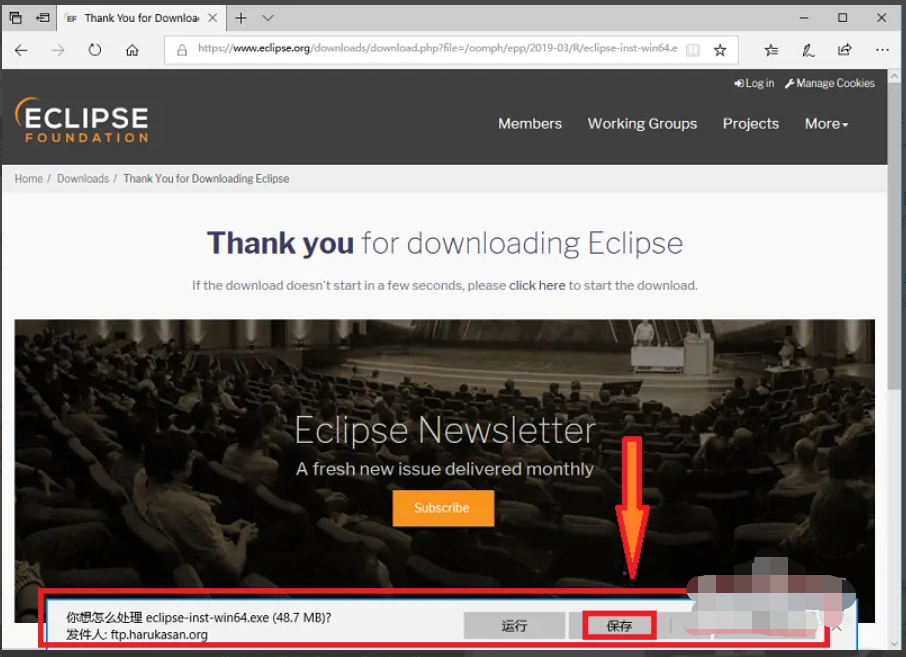Image resolution: width=906 pixels, height=657 pixels.
Task: Click the Share page icon
Action: click(845, 50)
